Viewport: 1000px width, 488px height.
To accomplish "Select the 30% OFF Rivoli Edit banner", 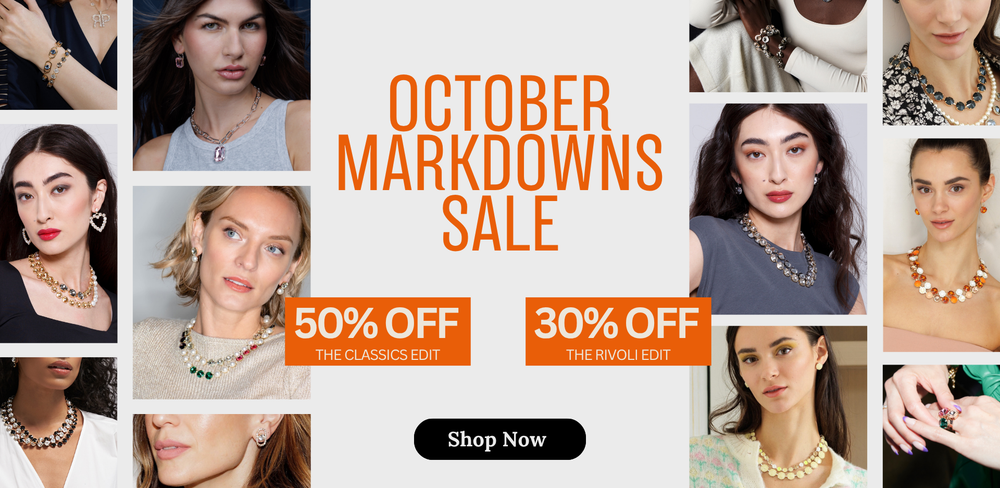I will pyautogui.click(x=618, y=331).
